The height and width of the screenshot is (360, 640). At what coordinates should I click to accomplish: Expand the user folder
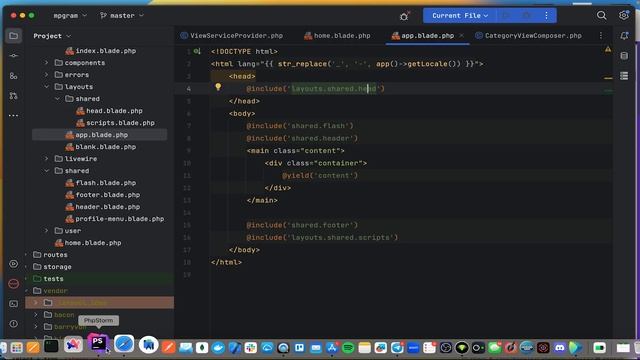click(47, 231)
